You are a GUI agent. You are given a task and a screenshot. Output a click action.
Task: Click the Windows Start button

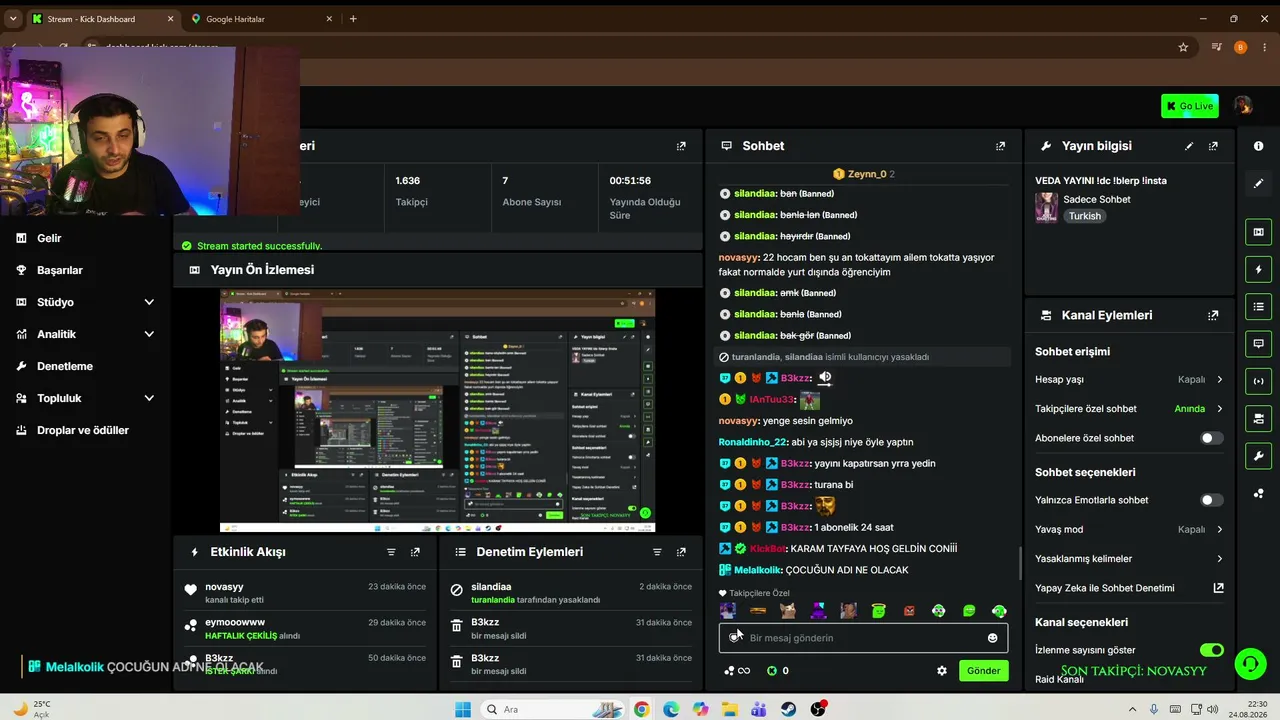coord(462,709)
